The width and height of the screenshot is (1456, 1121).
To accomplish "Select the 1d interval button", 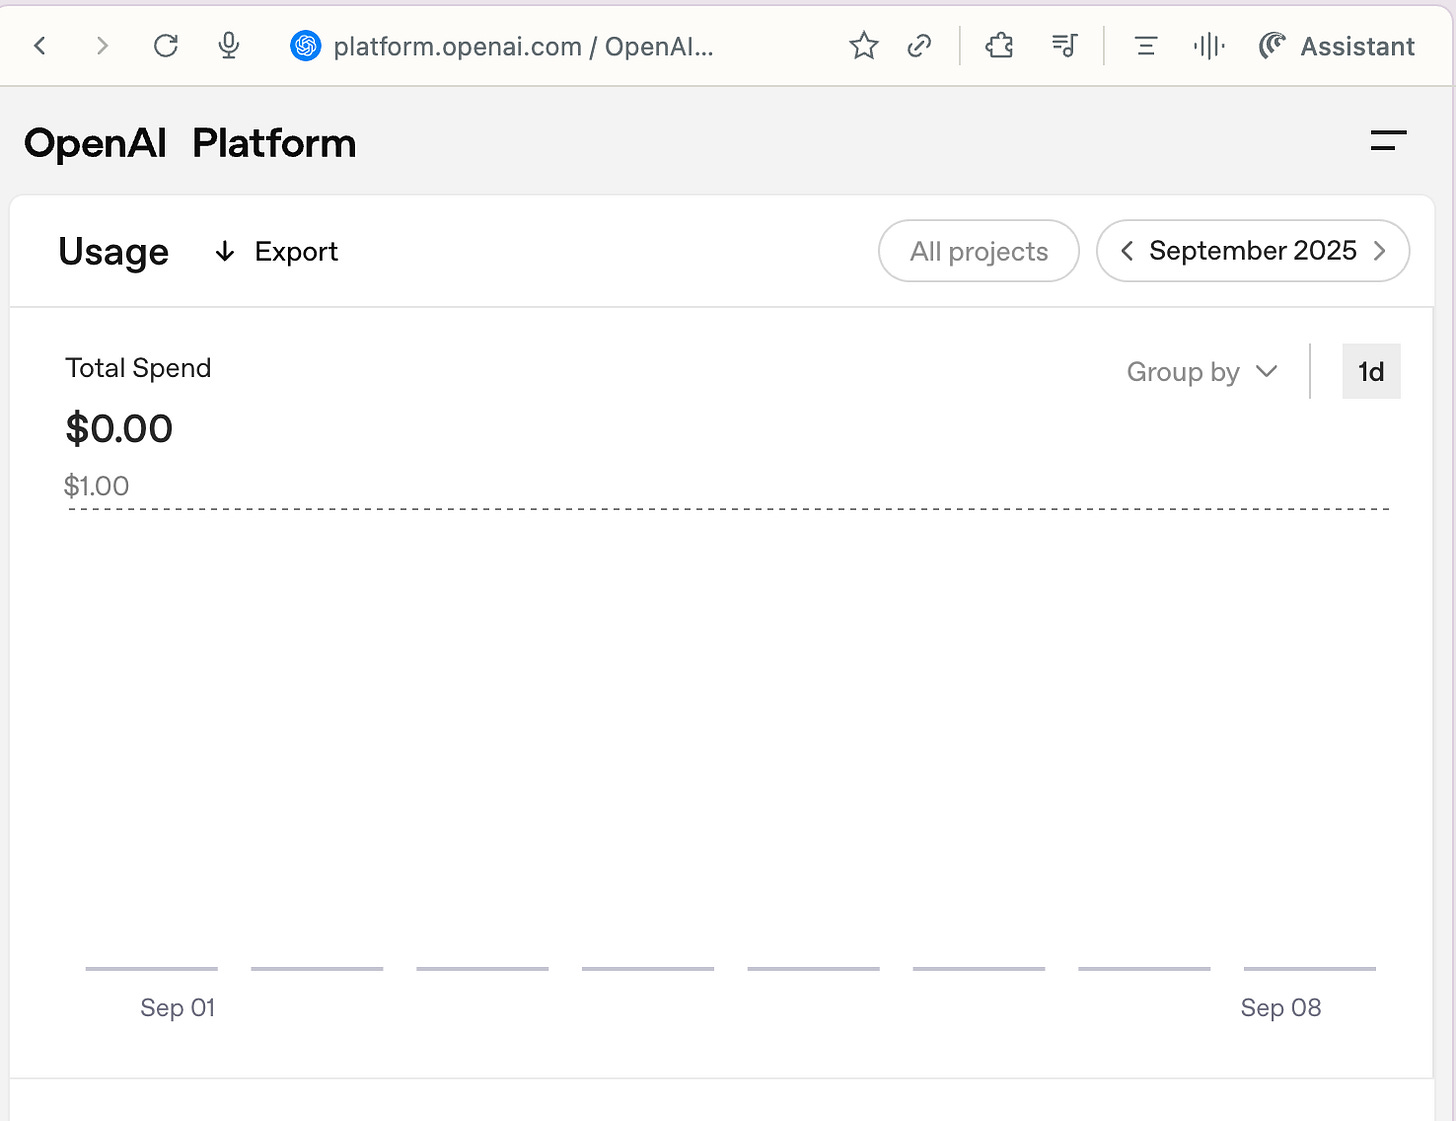I will click(x=1371, y=372).
